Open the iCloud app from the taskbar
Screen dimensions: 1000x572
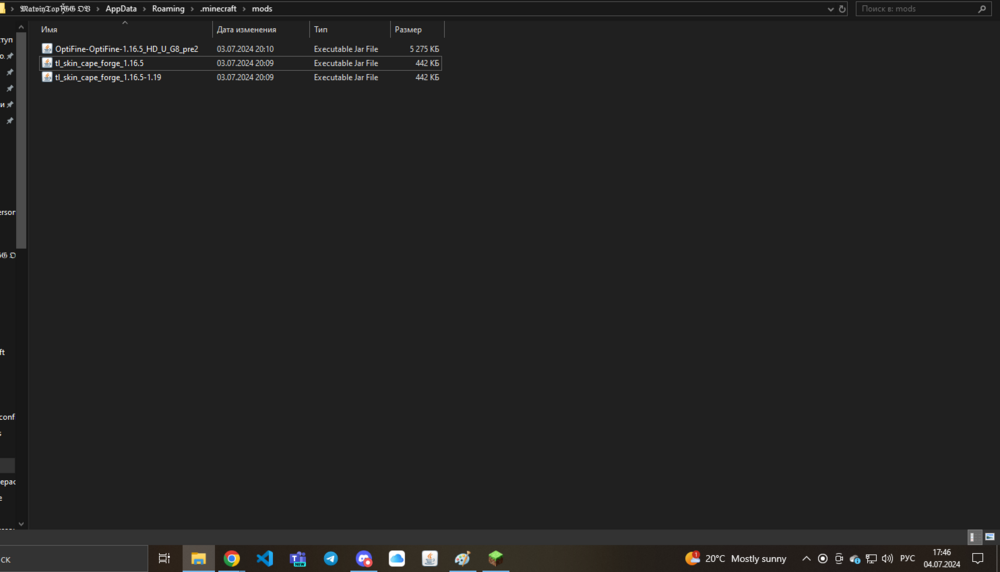pyautogui.click(x=397, y=559)
